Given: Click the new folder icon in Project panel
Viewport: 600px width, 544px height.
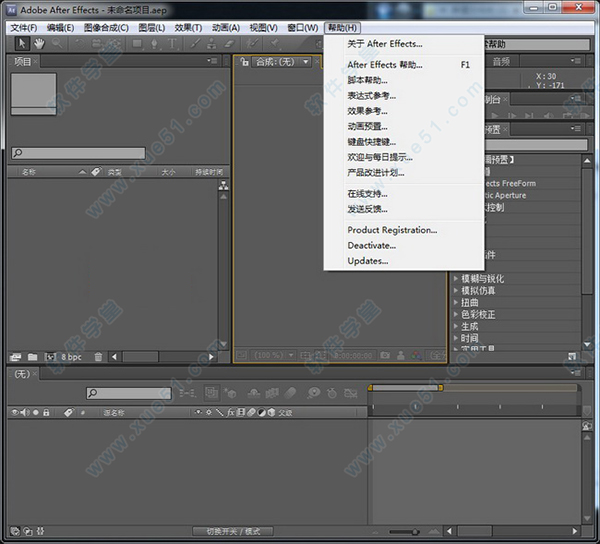Looking at the screenshot, I should (33, 357).
